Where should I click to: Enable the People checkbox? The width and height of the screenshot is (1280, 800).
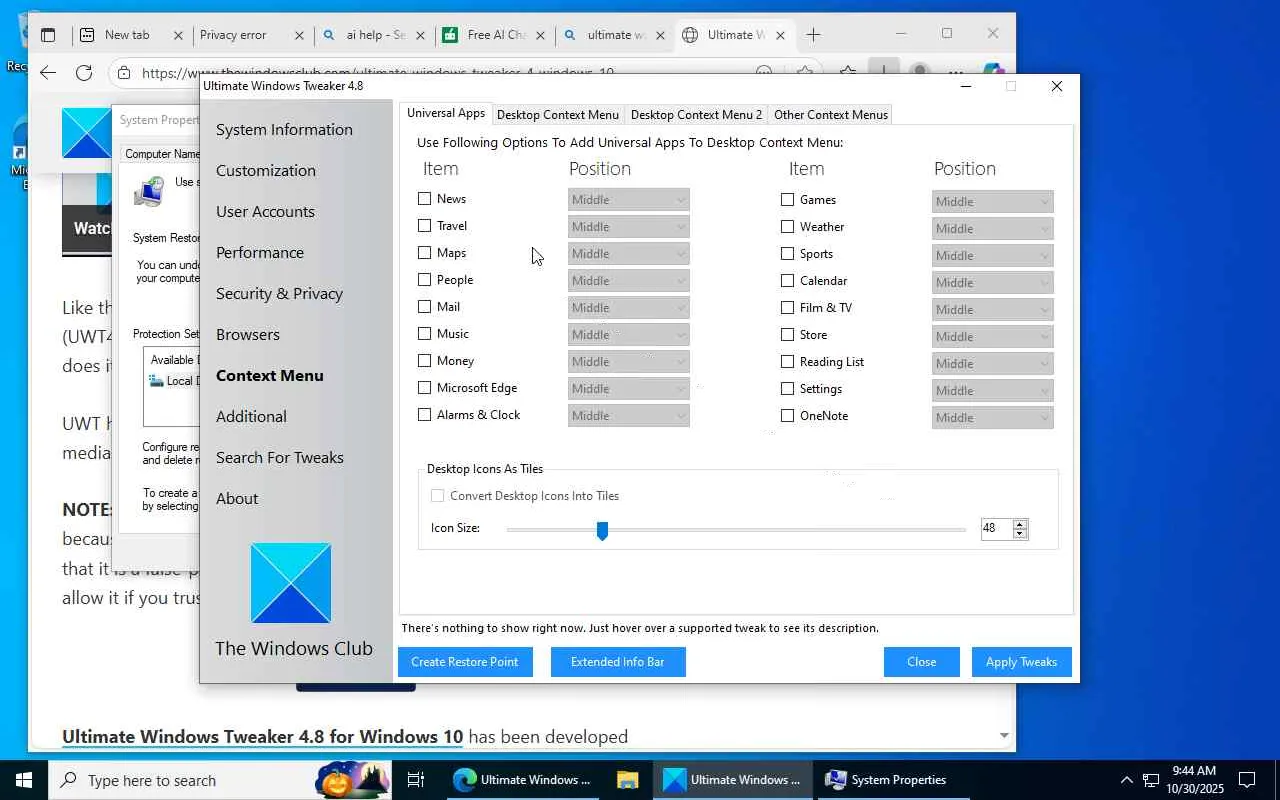pyautogui.click(x=425, y=280)
